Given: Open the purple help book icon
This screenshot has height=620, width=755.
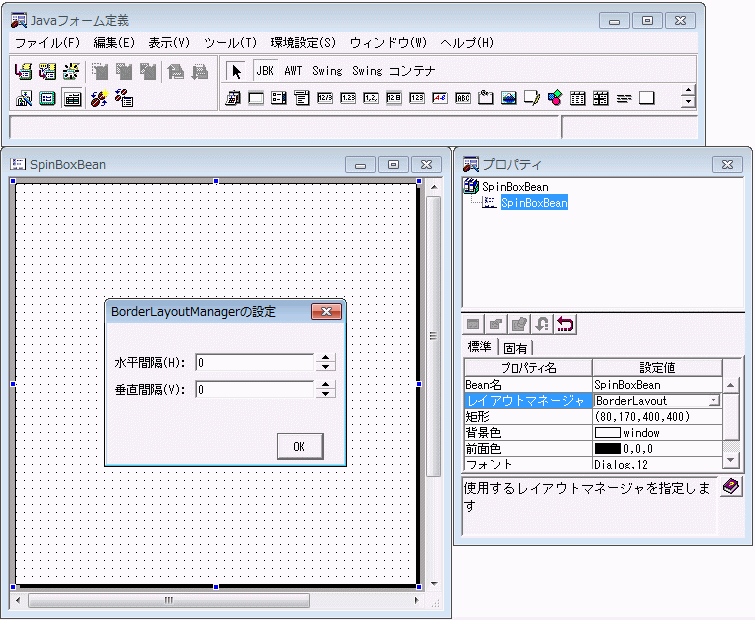Looking at the screenshot, I should pos(731,487).
